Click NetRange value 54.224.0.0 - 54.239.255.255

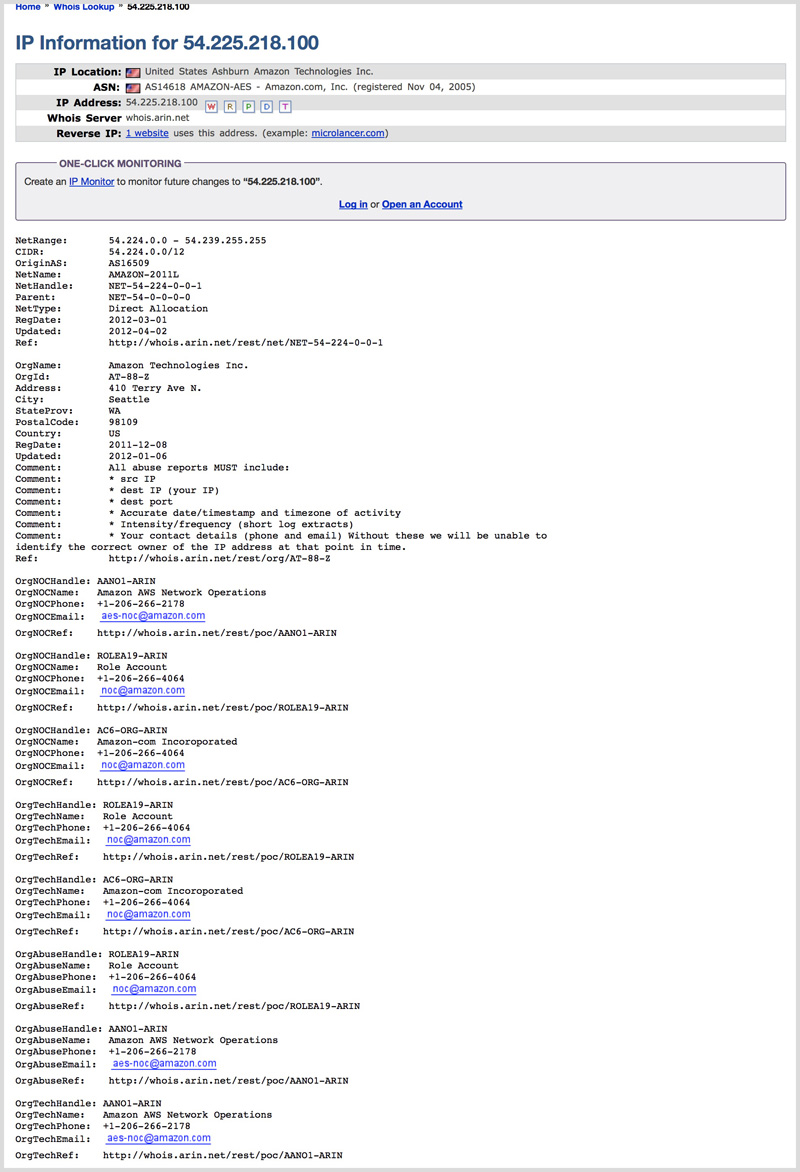(x=188, y=241)
